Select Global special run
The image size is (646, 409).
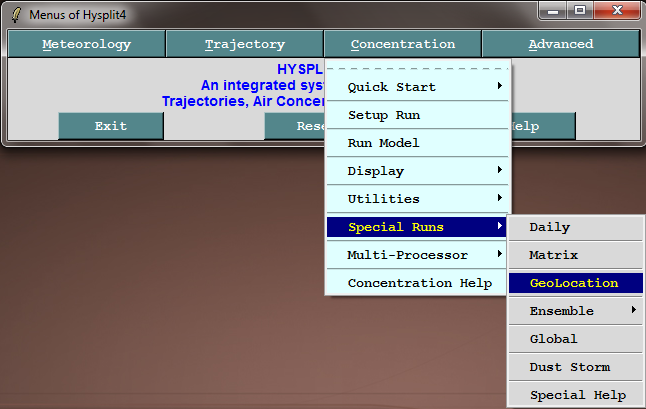click(576, 339)
